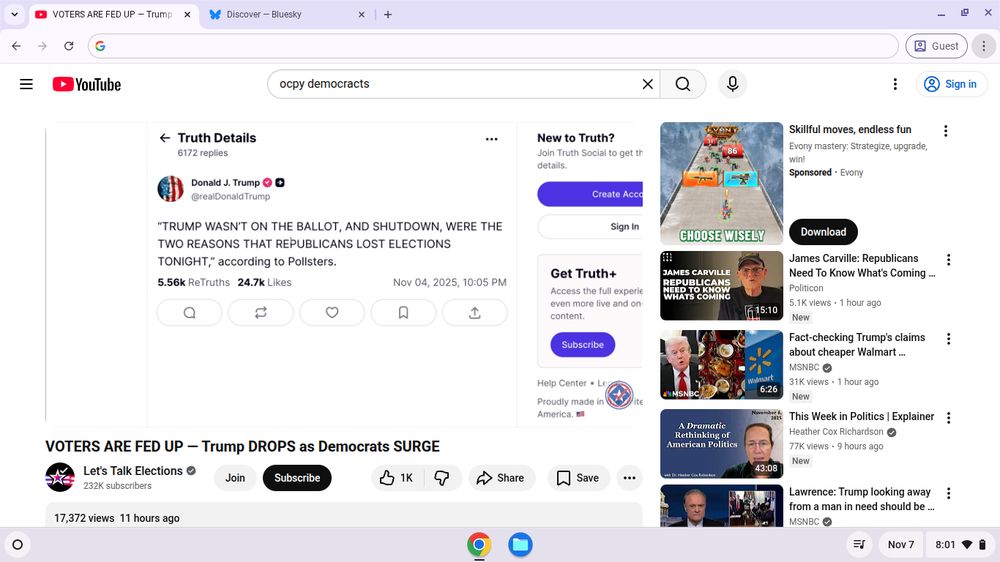Play the Walmart fact-check thumbnail
The width and height of the screenshot is (1000, 562).
[x=721, y=365]
